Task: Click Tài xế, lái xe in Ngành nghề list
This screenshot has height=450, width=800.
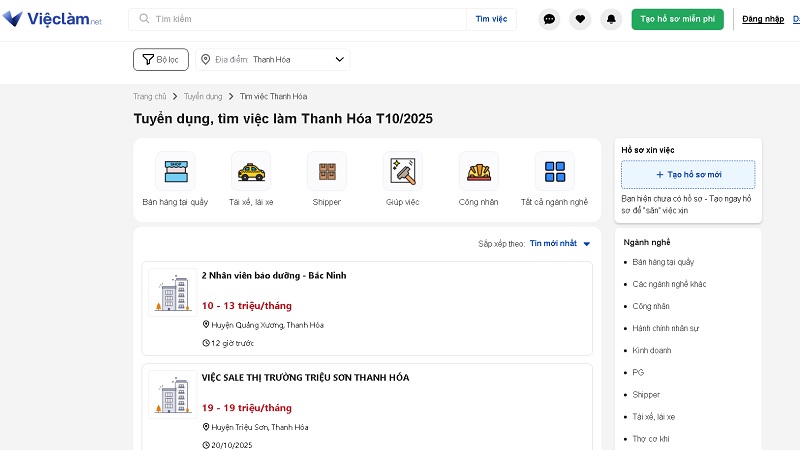Action: [x=654, y=417]
